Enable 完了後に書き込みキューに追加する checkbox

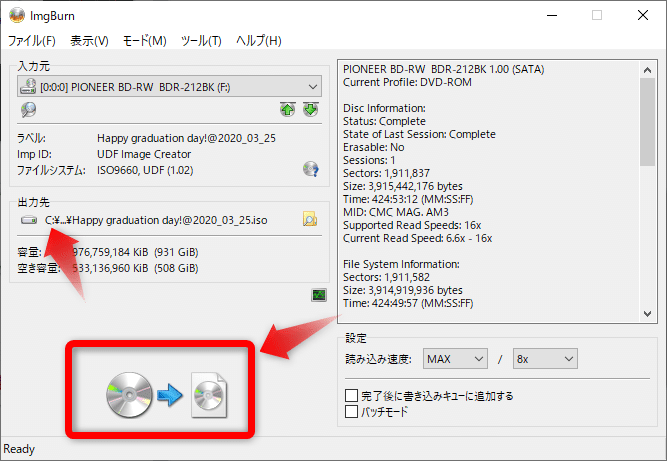(351, 396)
